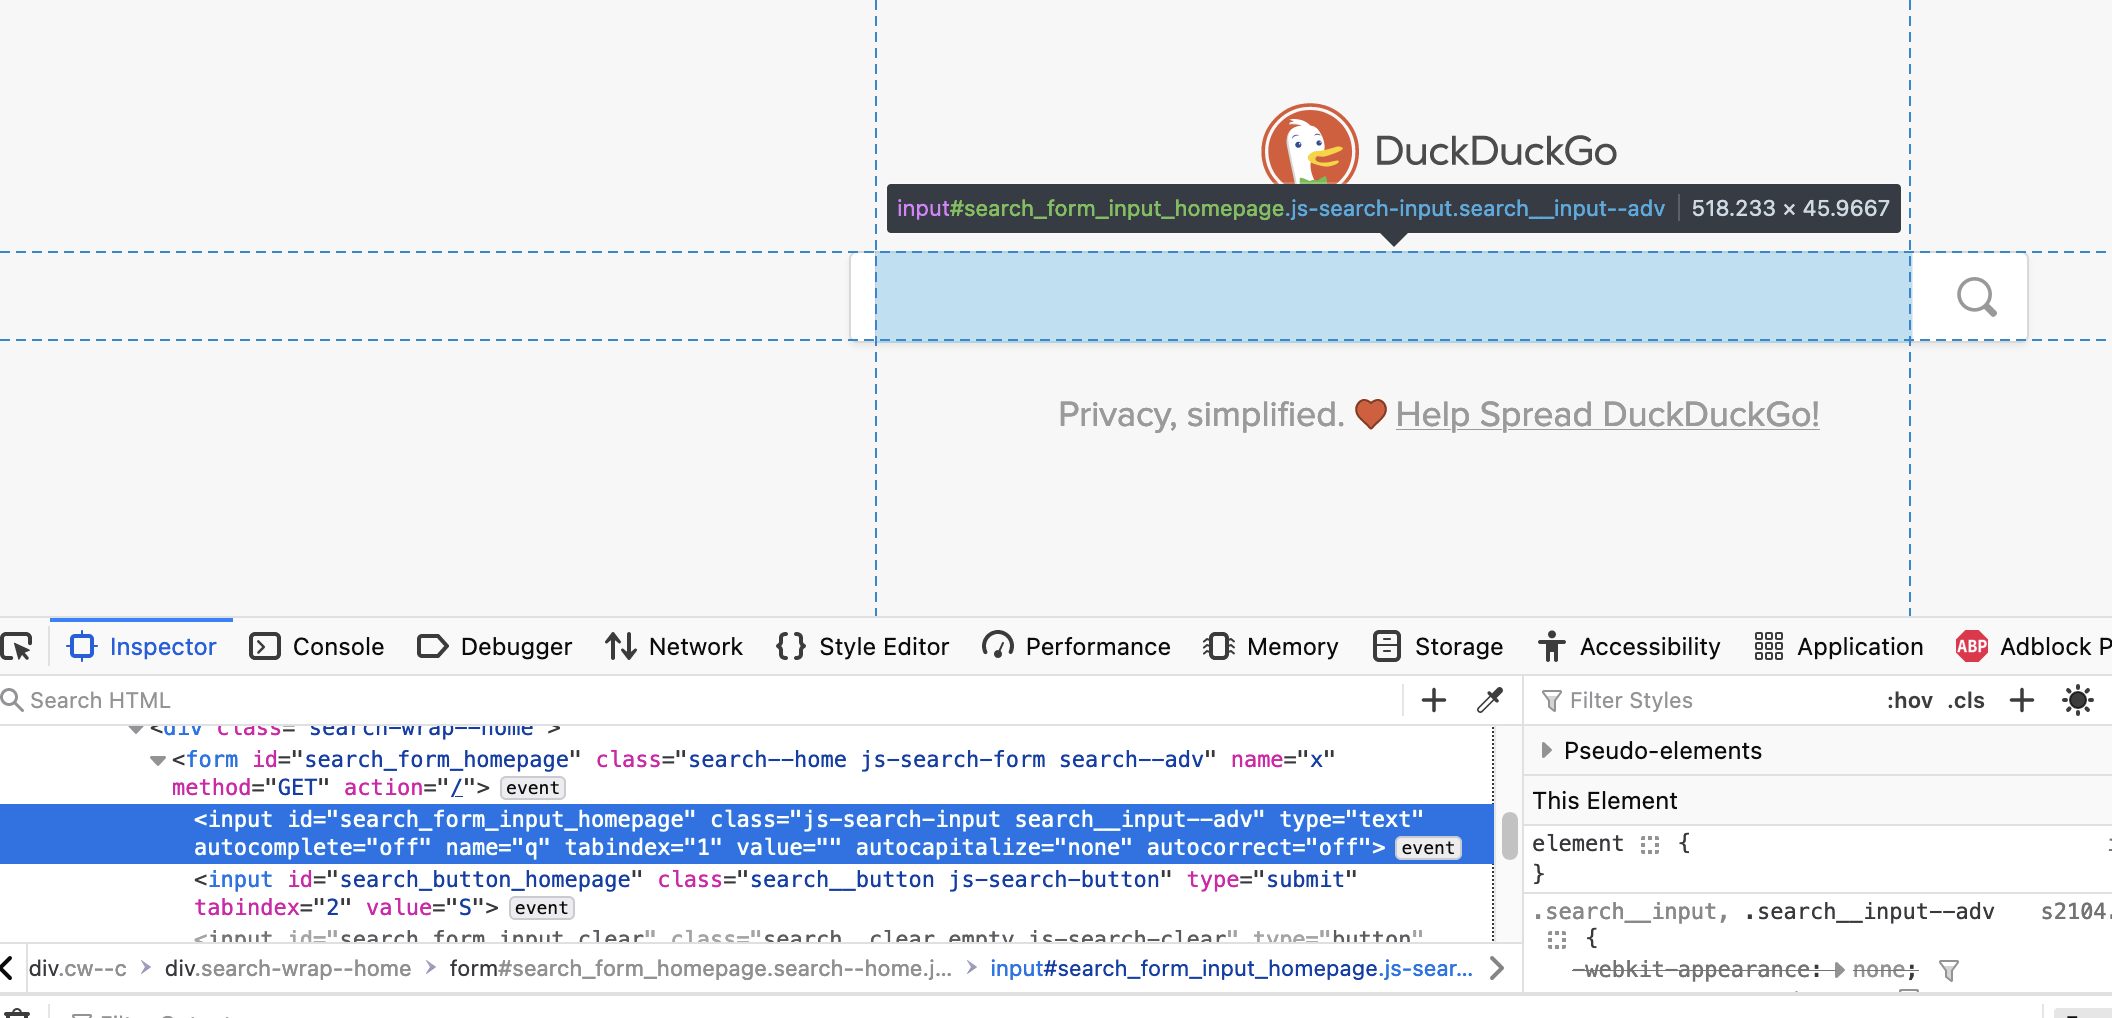The image size is (2112, 1018).
Task: Select div.search-wrap--home breadcrumb
Action: [x=288, y=968]
